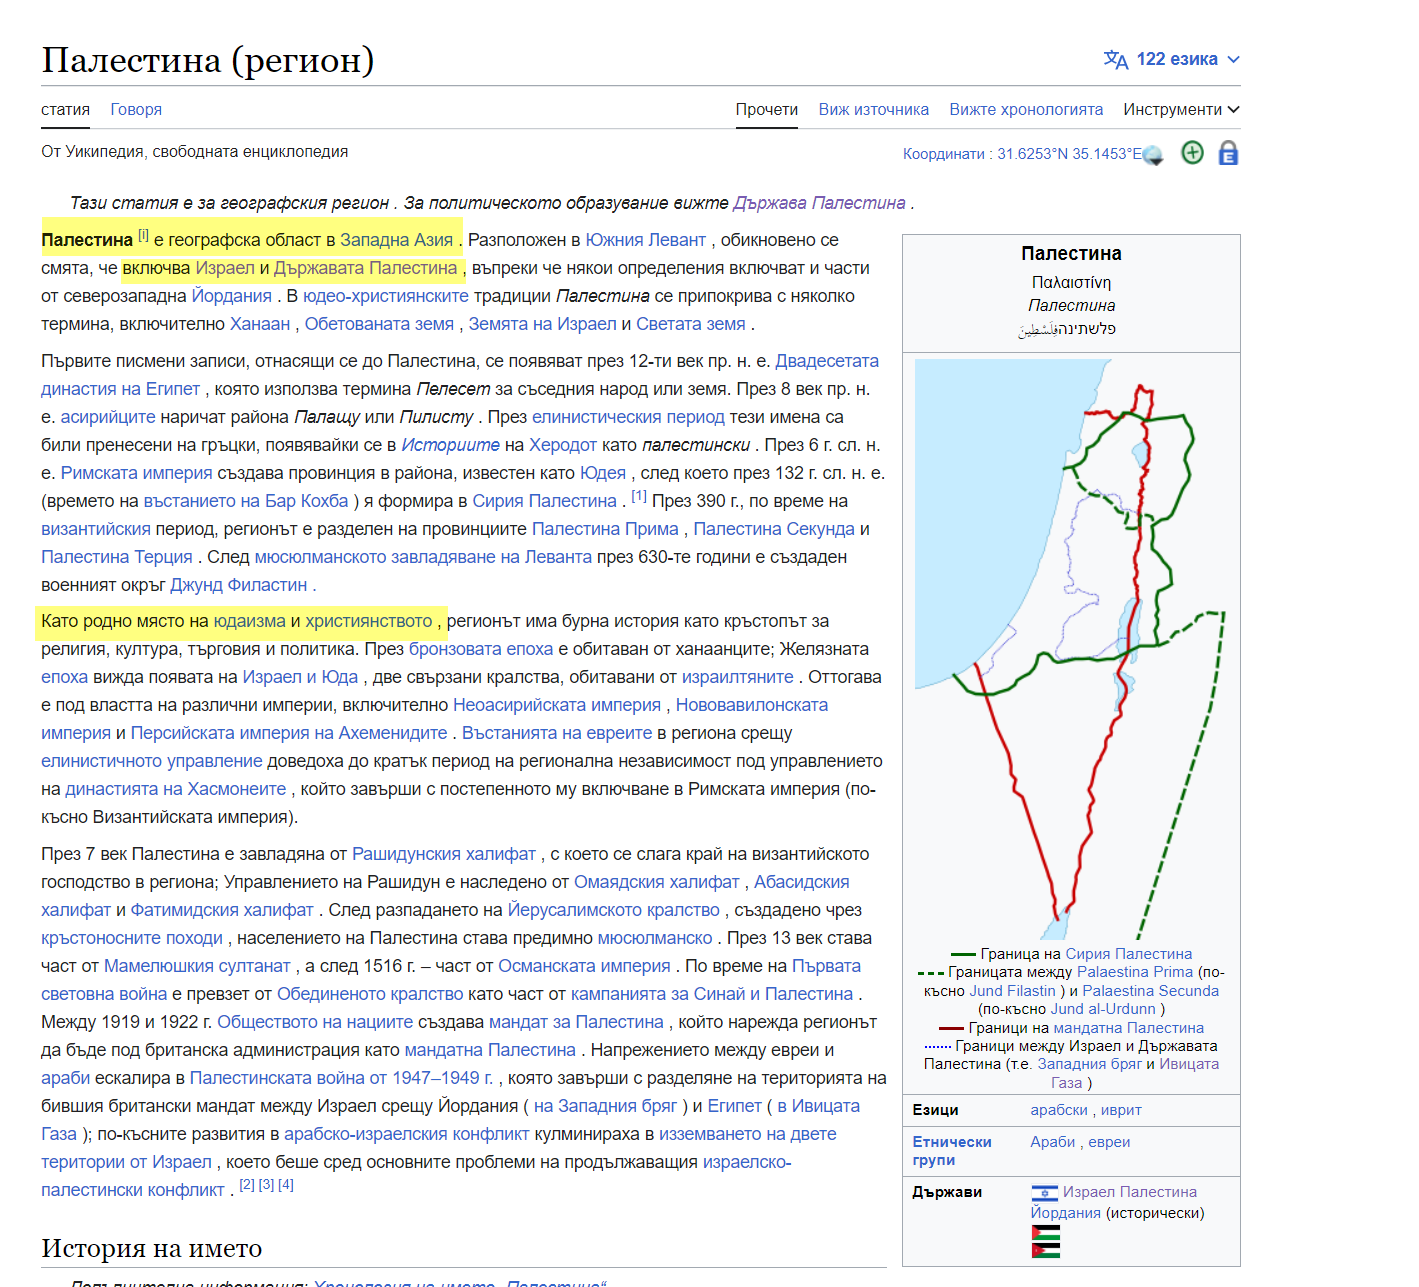
Task: Open the Palestine region map image
Action: click(1070, 650)
